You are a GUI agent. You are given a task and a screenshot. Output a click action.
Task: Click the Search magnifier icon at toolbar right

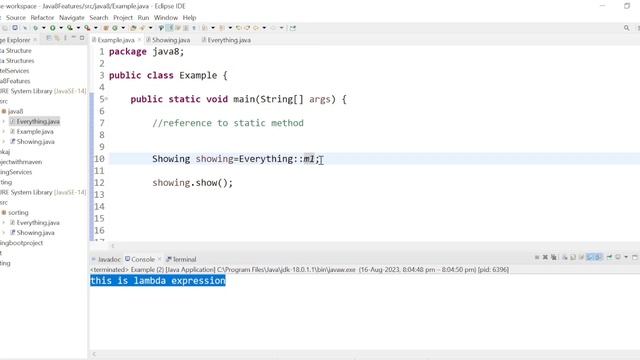pos(627,28)
